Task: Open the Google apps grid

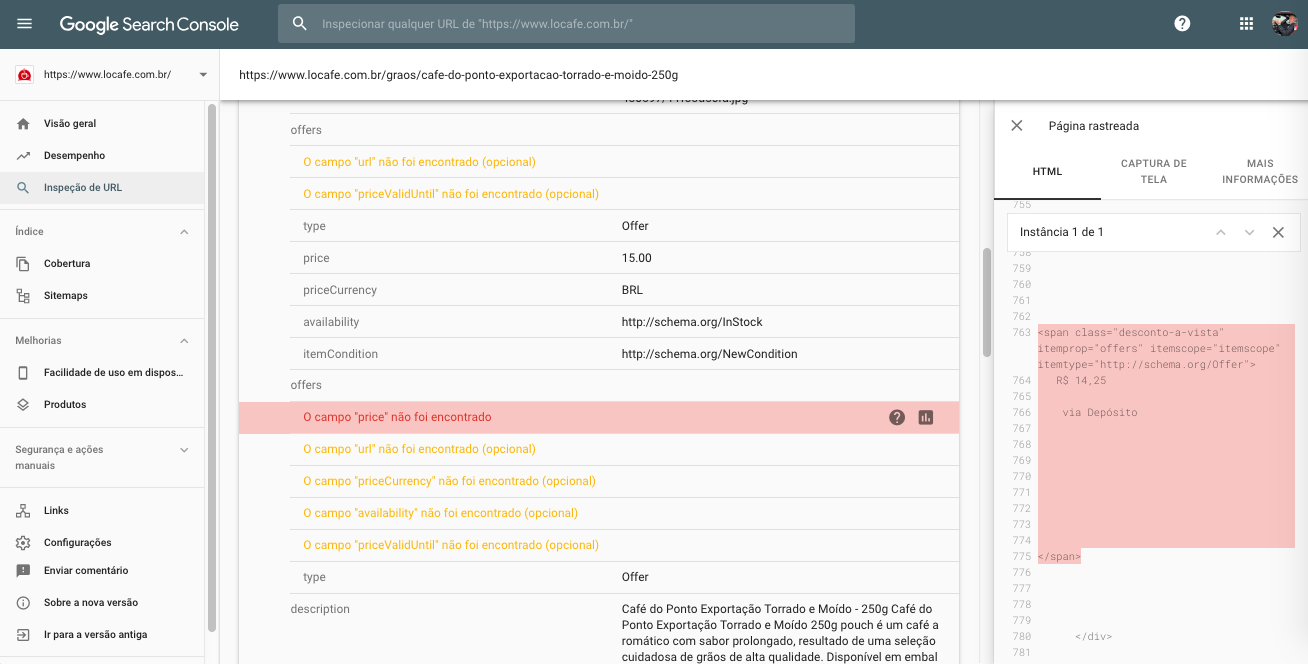Action: [x=1246, y=24]
